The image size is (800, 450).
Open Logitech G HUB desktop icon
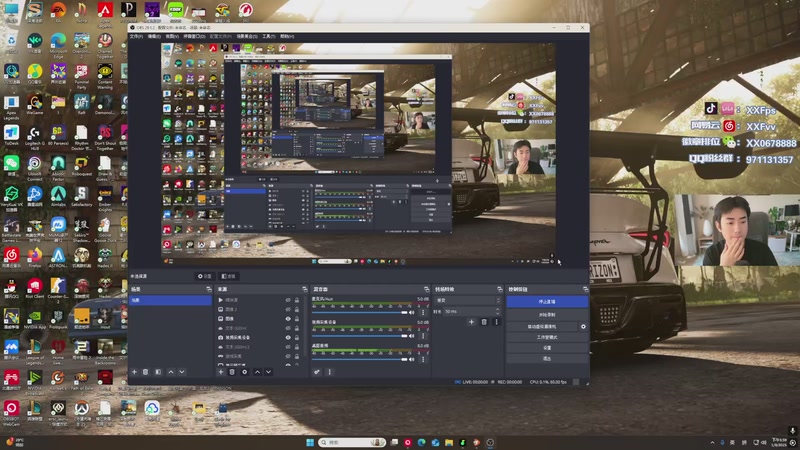click(35, 138)
